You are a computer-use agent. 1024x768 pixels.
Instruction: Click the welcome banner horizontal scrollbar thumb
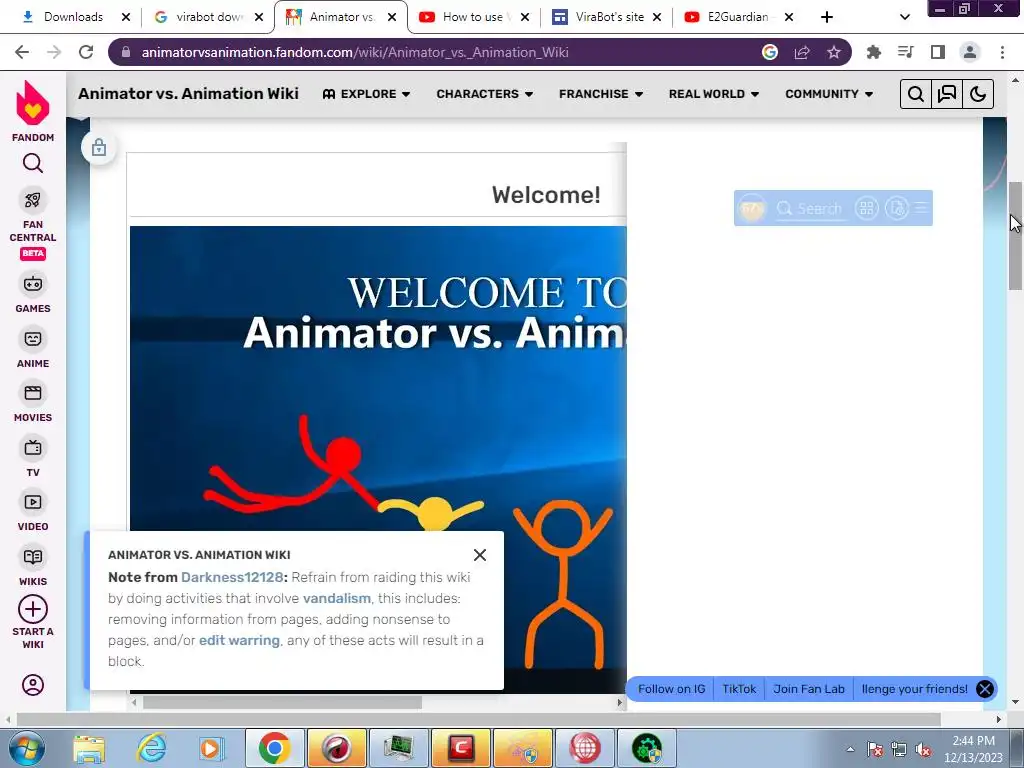click(x=282, y=703)
